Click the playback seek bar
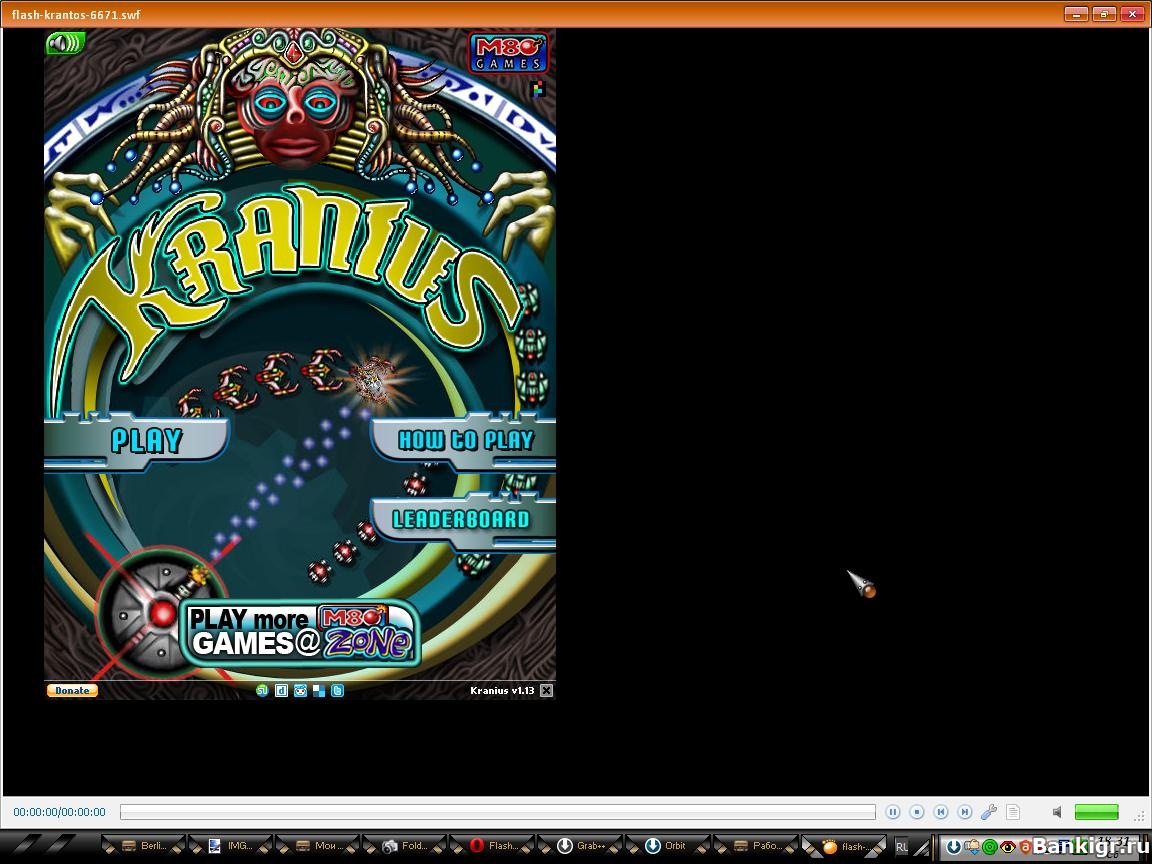The height and width of the screenshot is (864, 1152). [x=497, y=812]
